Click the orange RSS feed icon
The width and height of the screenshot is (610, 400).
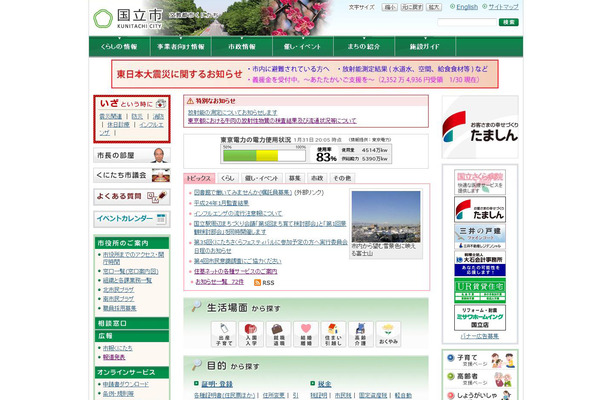[257, 282]
